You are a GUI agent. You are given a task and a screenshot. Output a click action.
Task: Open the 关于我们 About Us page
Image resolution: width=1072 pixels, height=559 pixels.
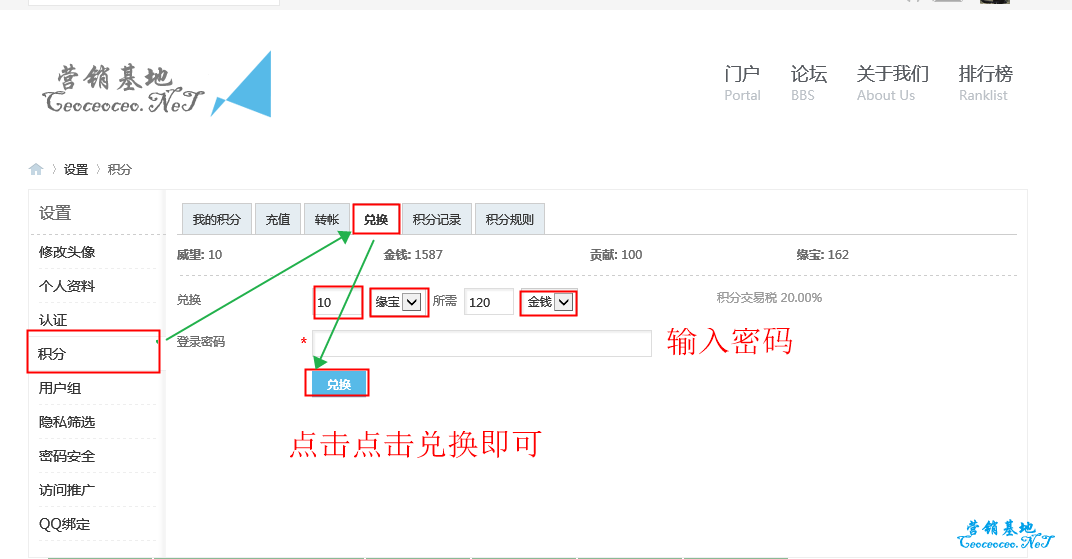[x=892, y=83]
